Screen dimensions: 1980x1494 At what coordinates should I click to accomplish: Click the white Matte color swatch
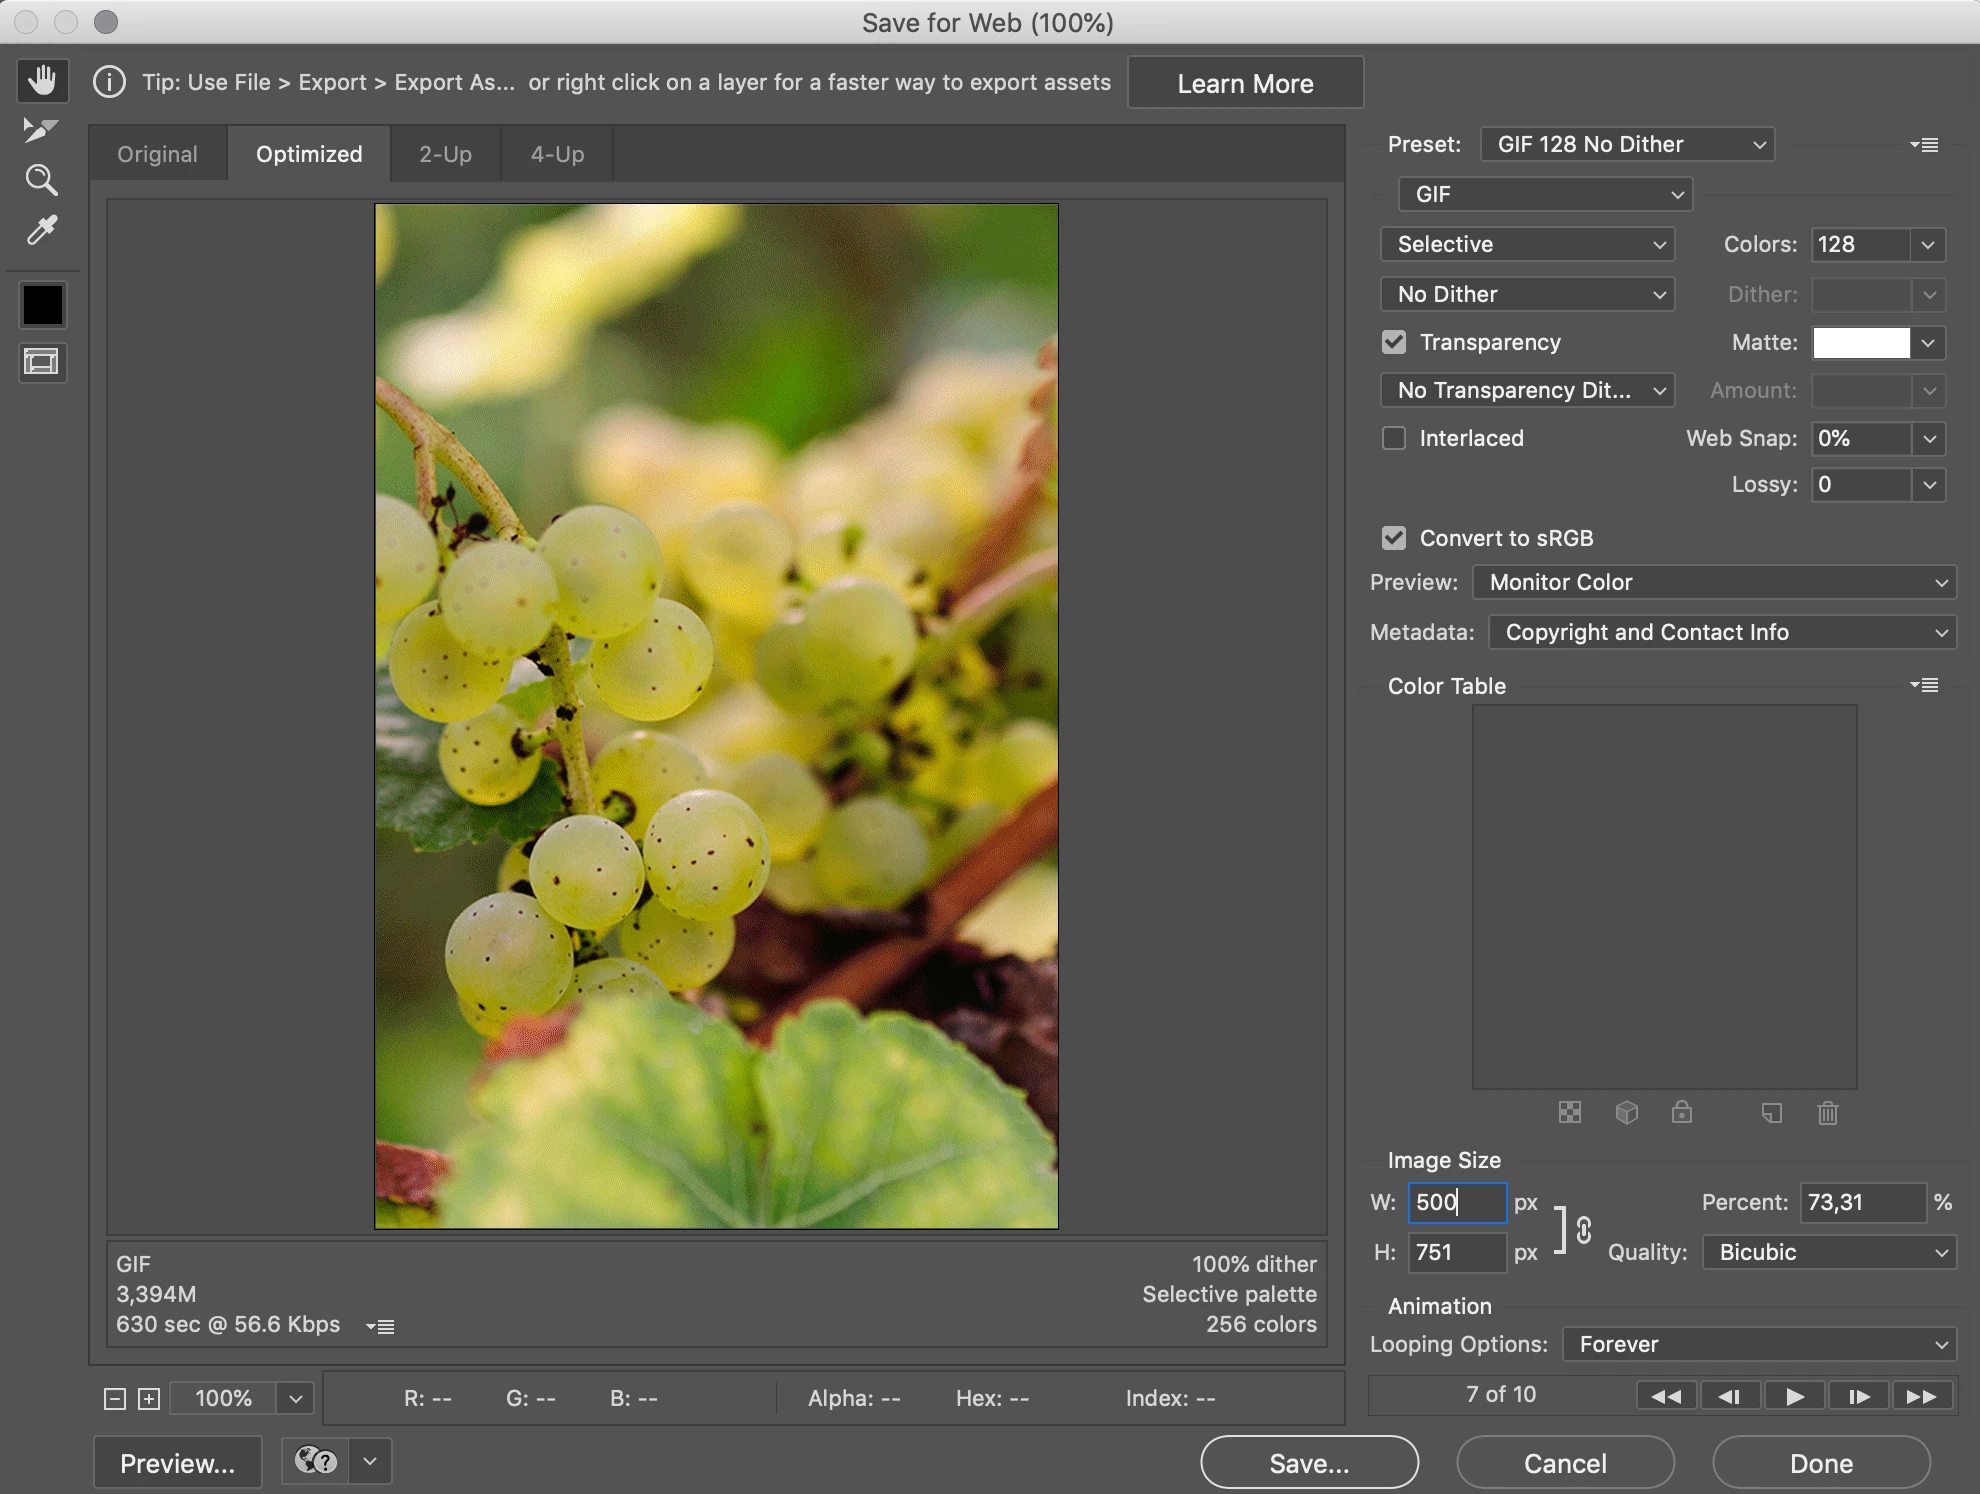click(x=1861, y=343)
